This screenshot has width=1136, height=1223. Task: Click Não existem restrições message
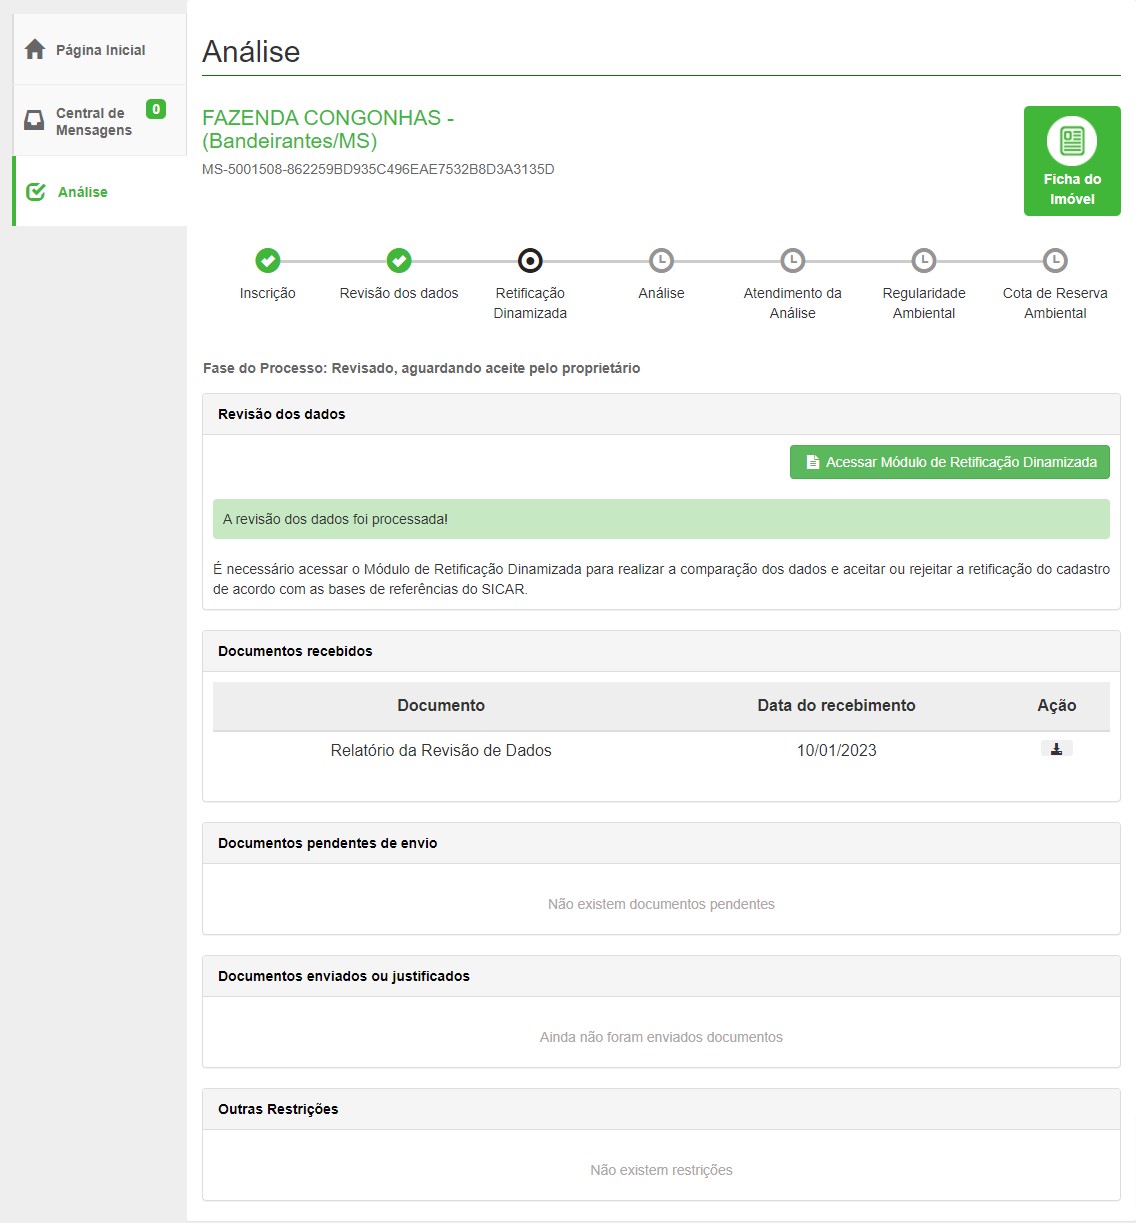click(661, 1170)
